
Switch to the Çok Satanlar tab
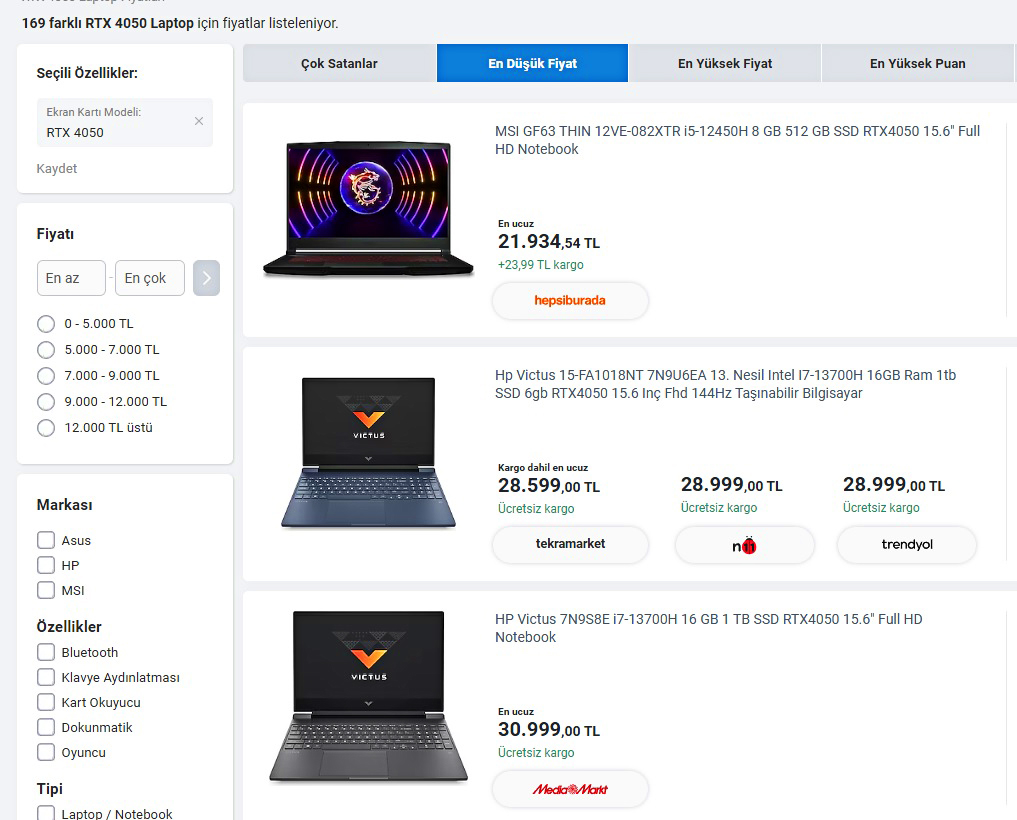click(x=339, y=63)
